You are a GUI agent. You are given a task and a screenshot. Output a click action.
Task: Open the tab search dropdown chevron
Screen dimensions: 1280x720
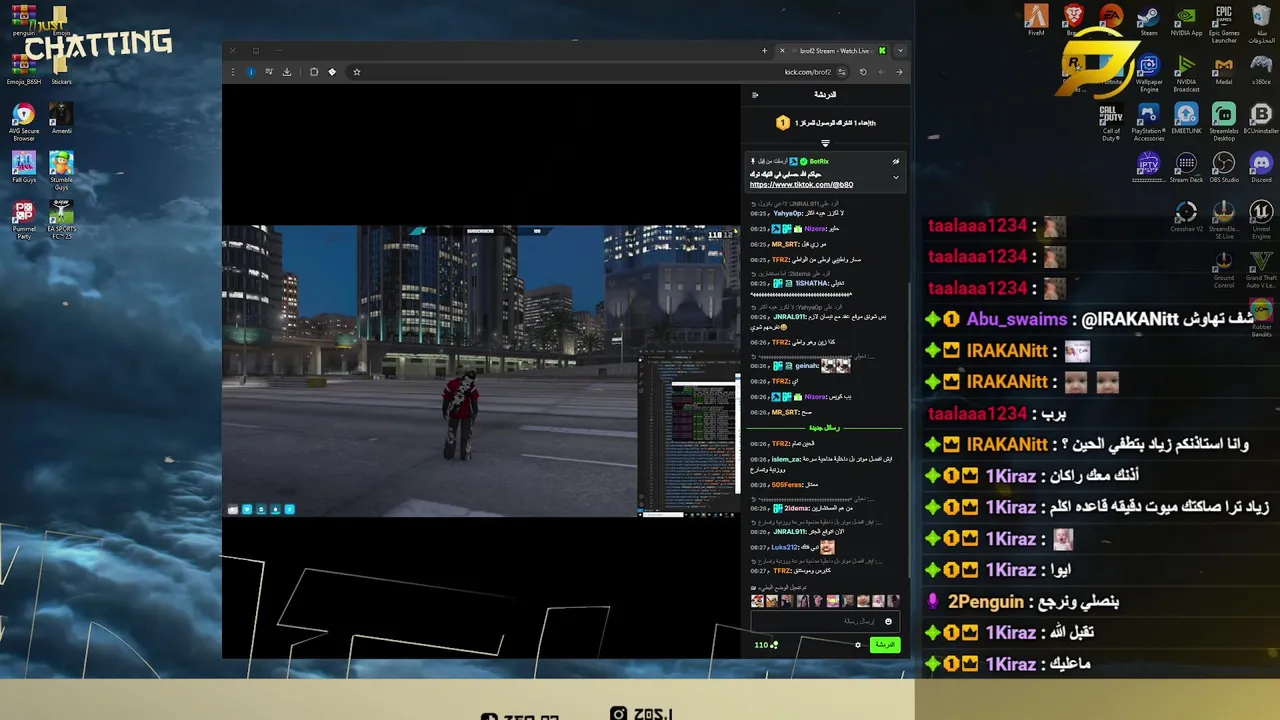point(900,51)
